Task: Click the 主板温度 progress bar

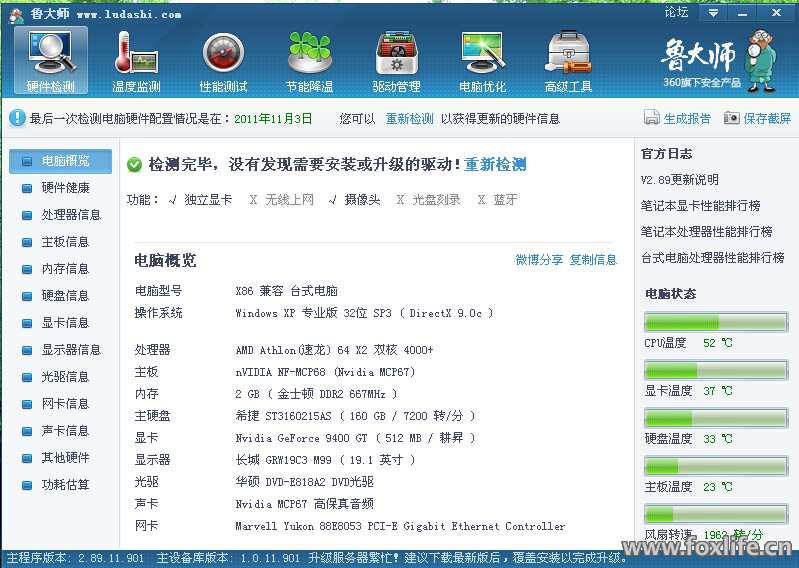Action: tap(716, 466)
